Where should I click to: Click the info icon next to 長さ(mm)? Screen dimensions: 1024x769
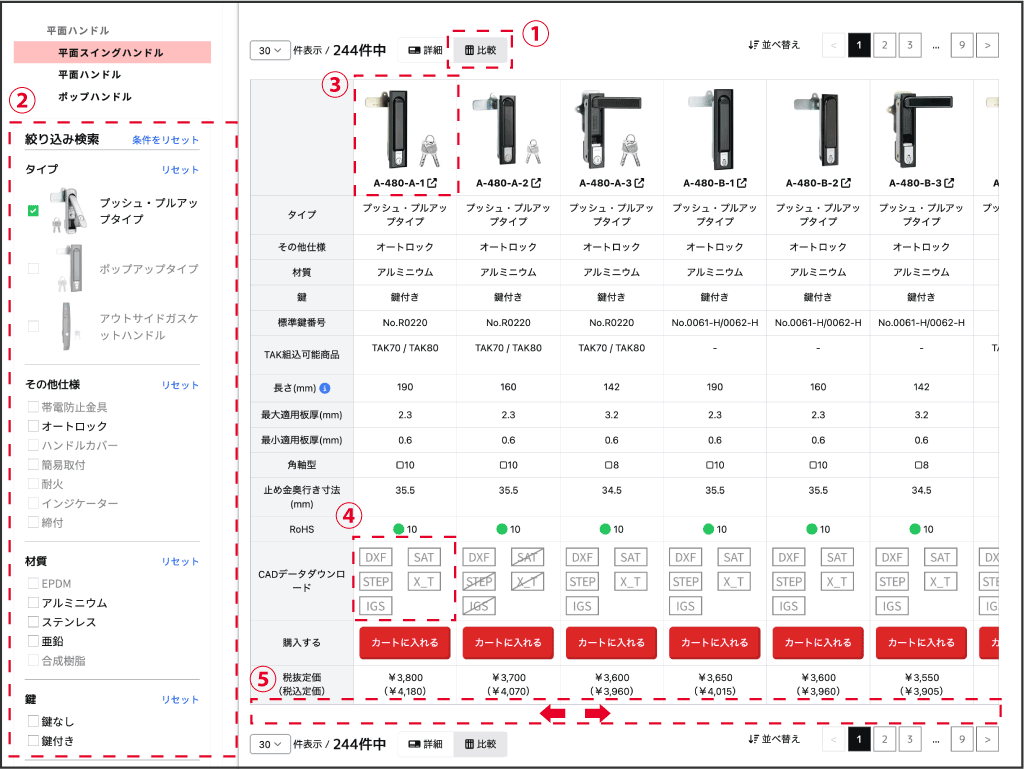coord(325,388)
